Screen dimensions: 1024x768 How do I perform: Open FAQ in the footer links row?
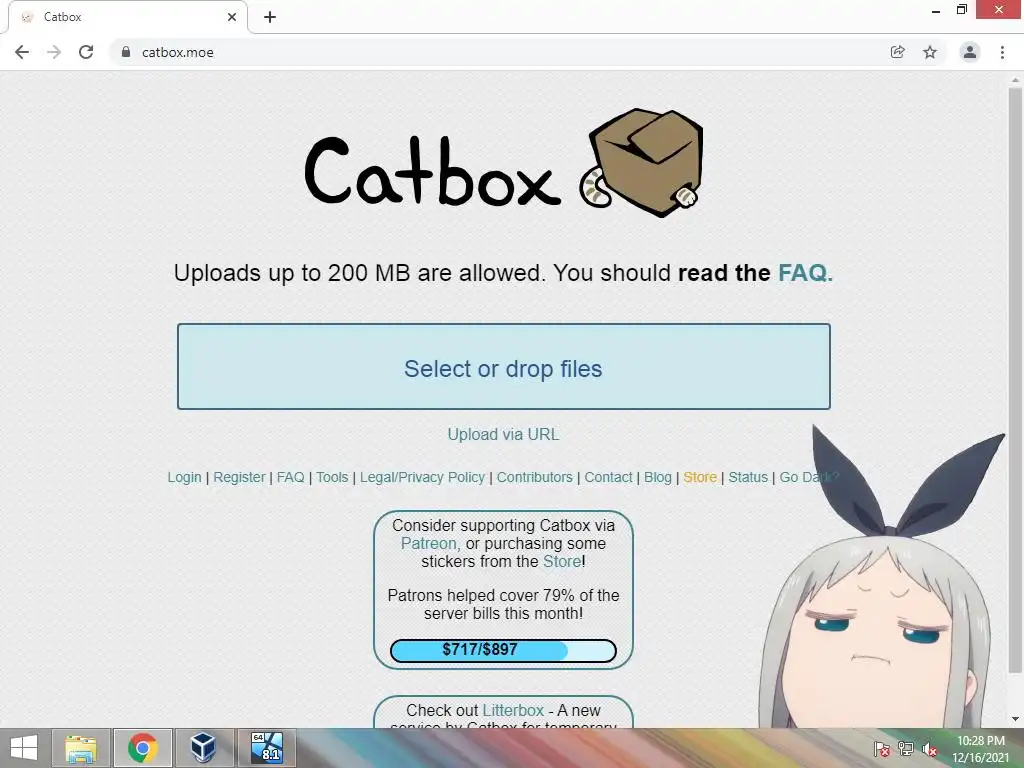291,477
